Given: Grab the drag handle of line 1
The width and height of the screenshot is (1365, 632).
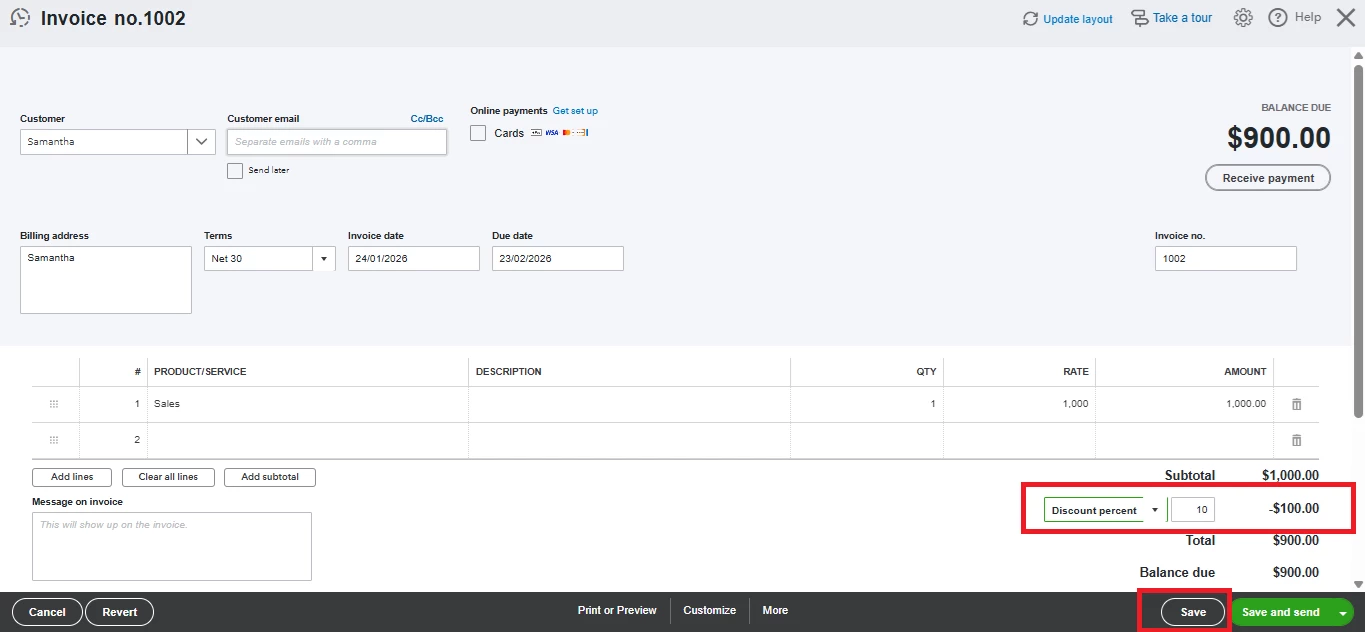Looking at the screenshot, I should (x=54, y=404).
